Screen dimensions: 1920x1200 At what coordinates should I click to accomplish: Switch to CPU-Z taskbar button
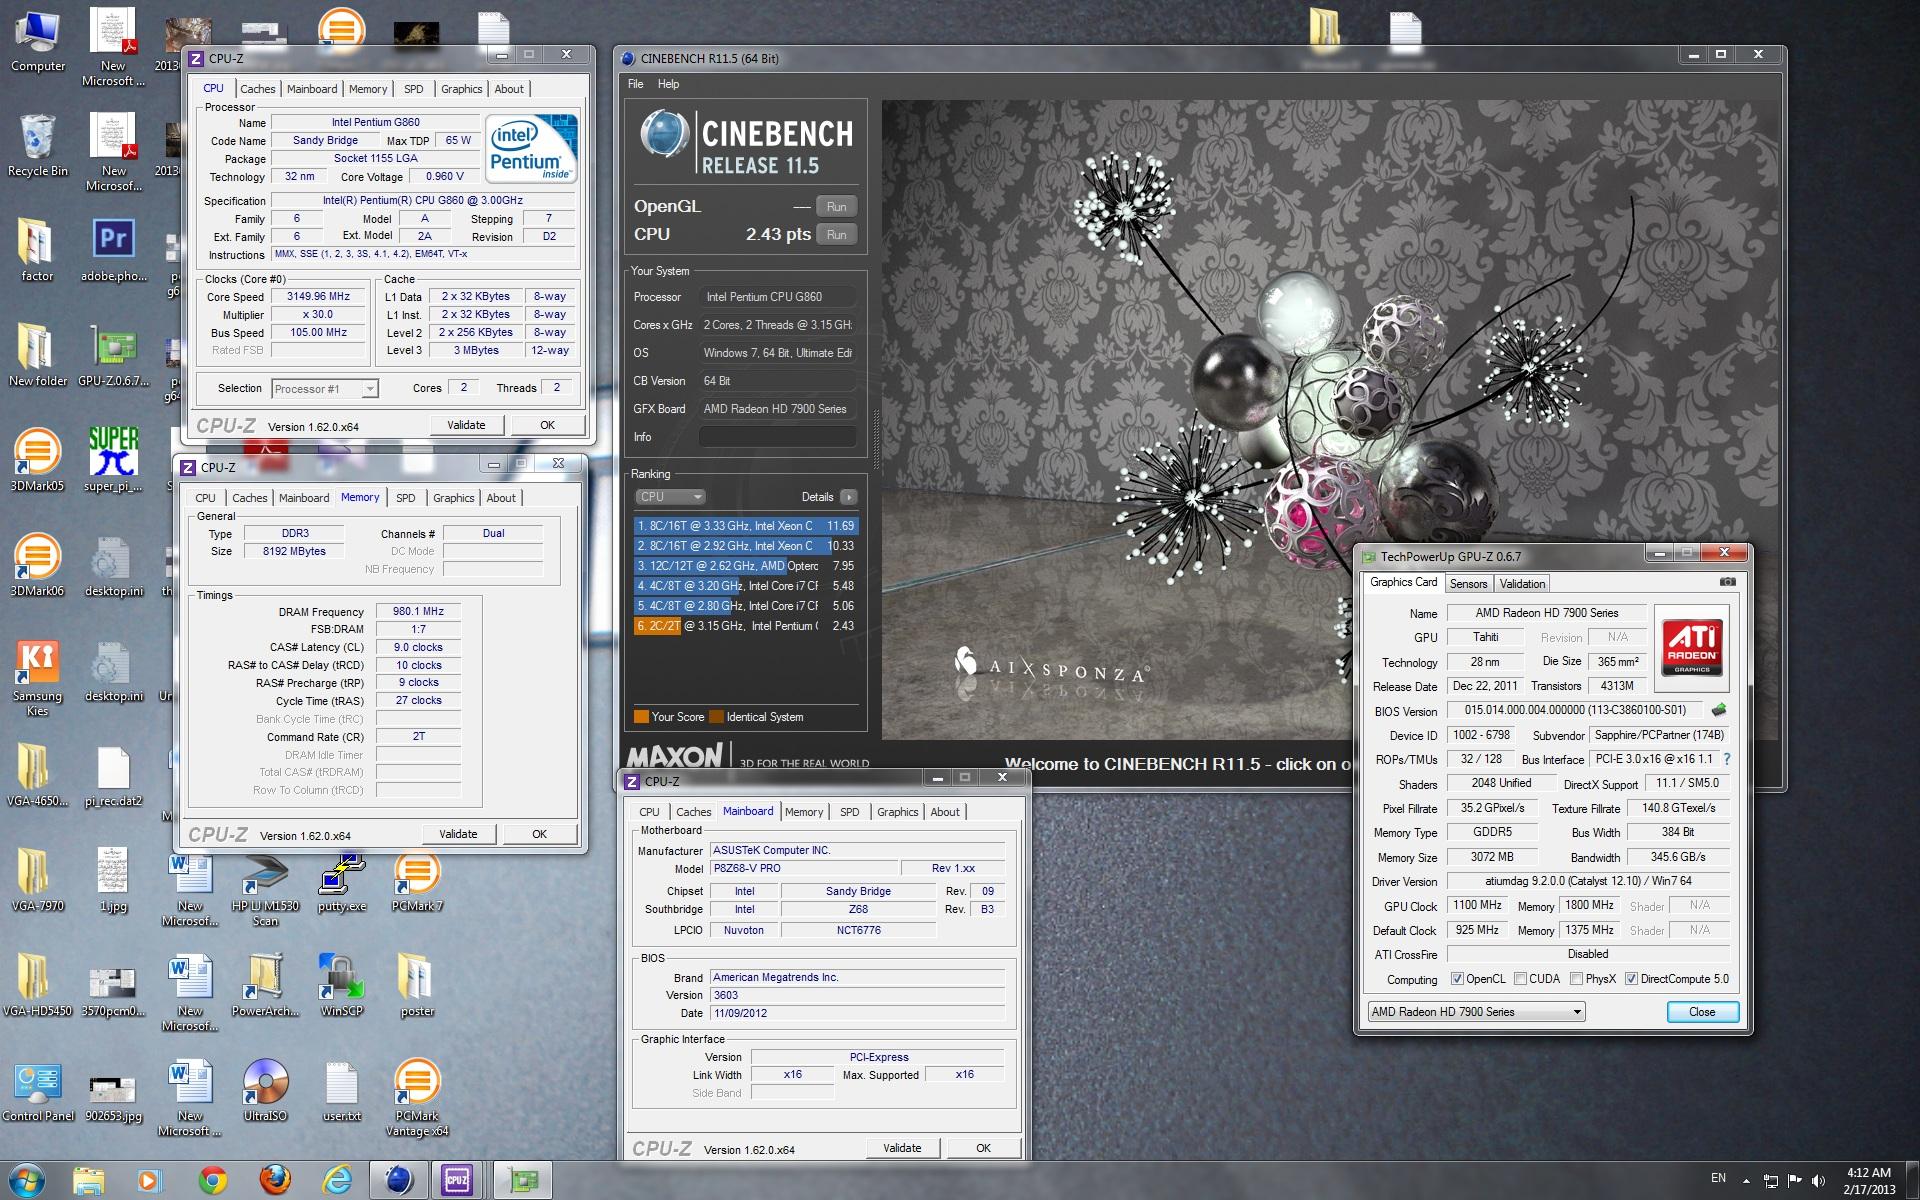(458, 1180)
